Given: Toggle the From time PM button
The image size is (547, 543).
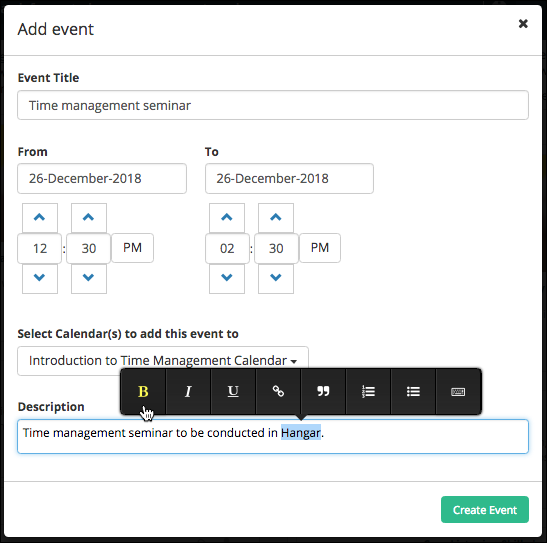Looking at the screenshot, I should click(132, 248).
